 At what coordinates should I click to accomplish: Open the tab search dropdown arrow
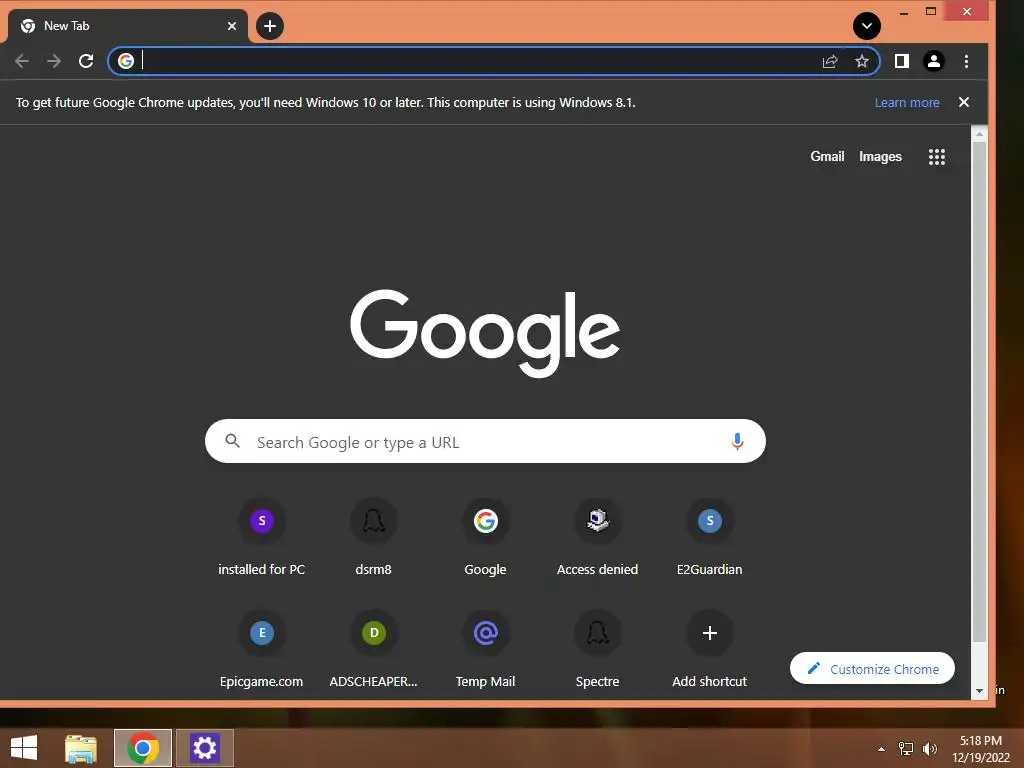coord(867,26)
